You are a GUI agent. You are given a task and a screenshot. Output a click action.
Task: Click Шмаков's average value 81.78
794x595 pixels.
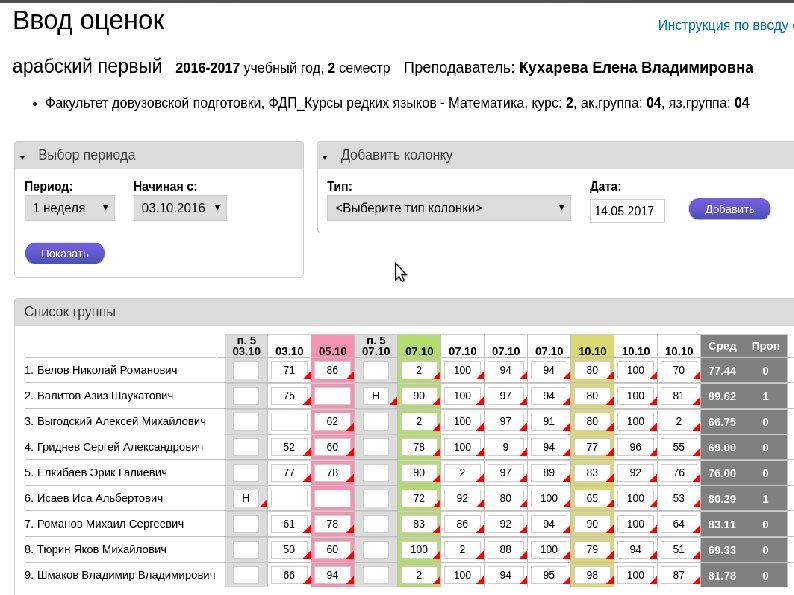[722, 576]
